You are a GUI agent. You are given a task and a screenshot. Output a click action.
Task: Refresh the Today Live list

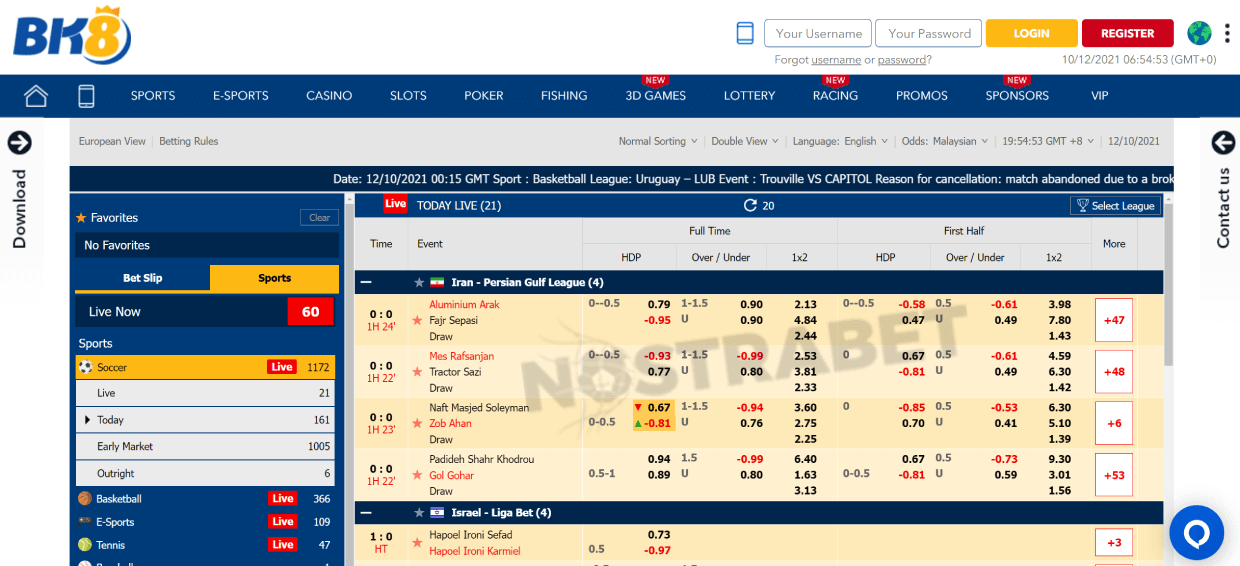pos(750,205)
